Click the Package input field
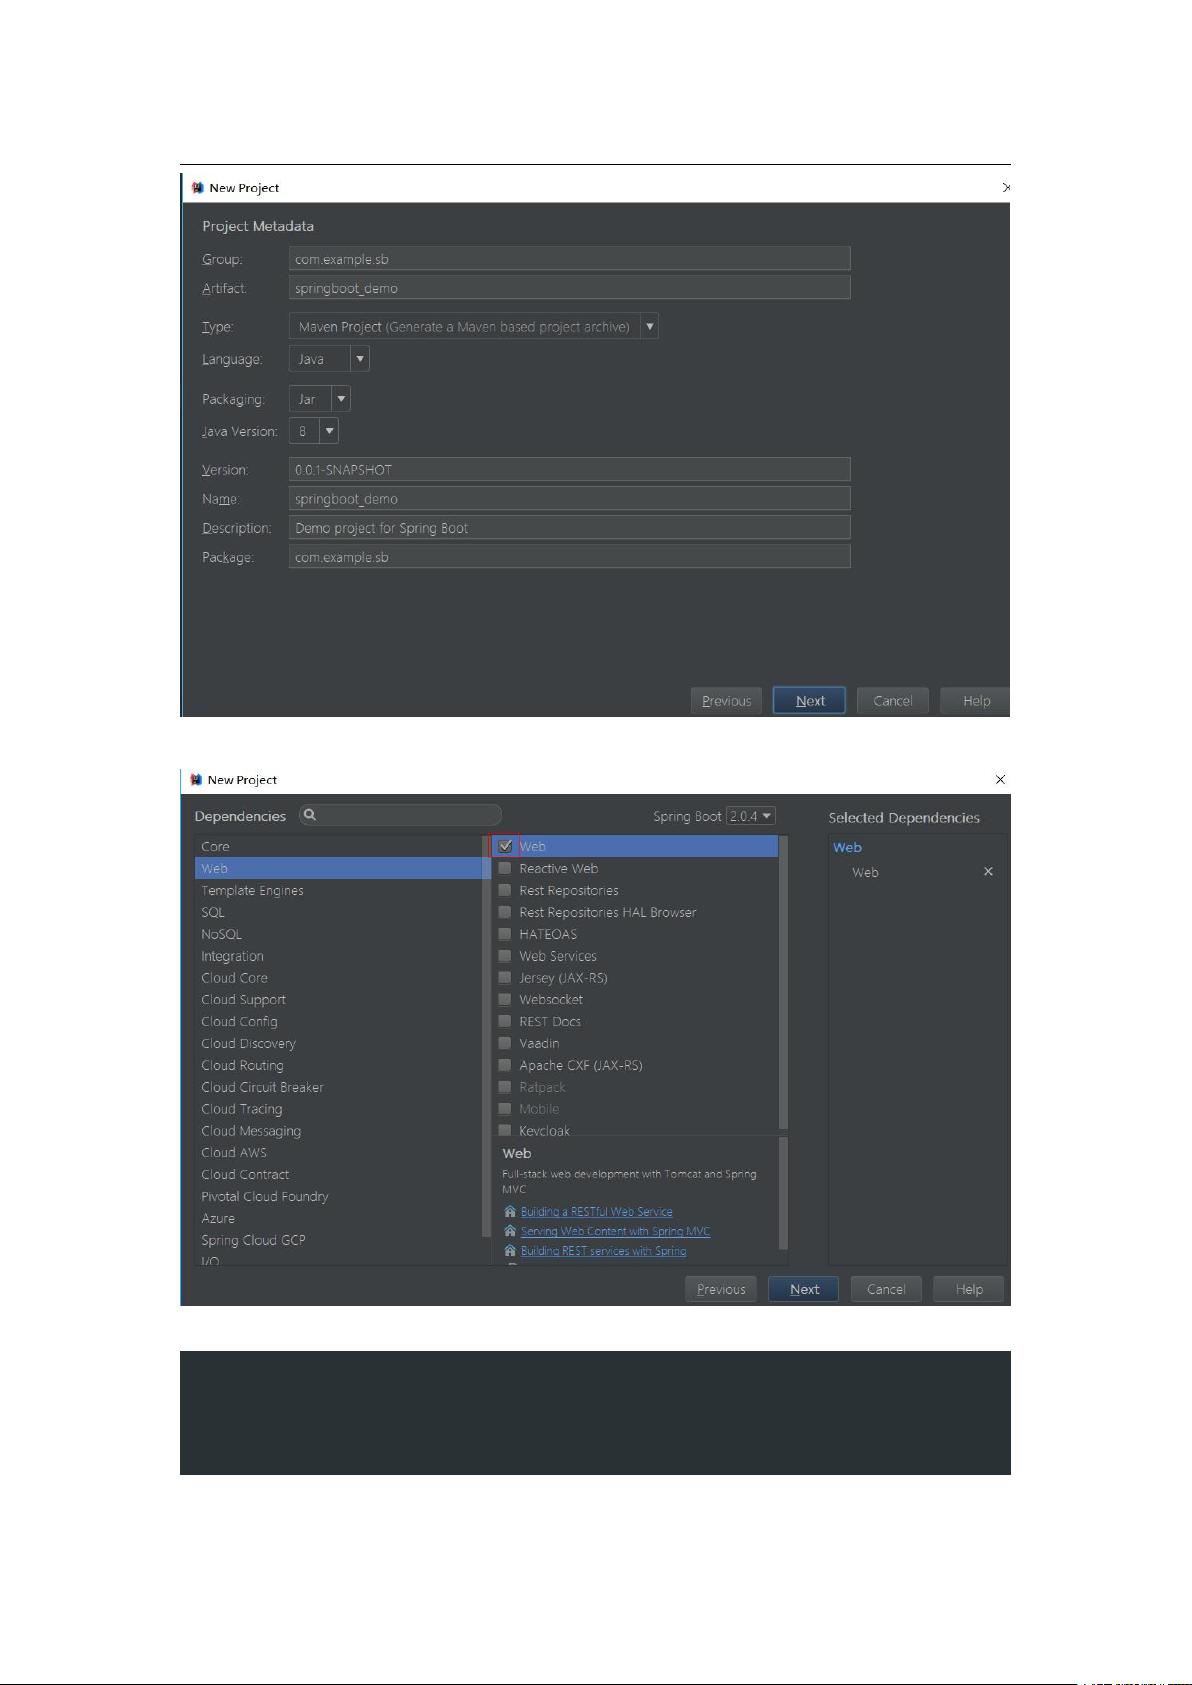Viewport: 1192px width, 1685px height. (570, 556)
